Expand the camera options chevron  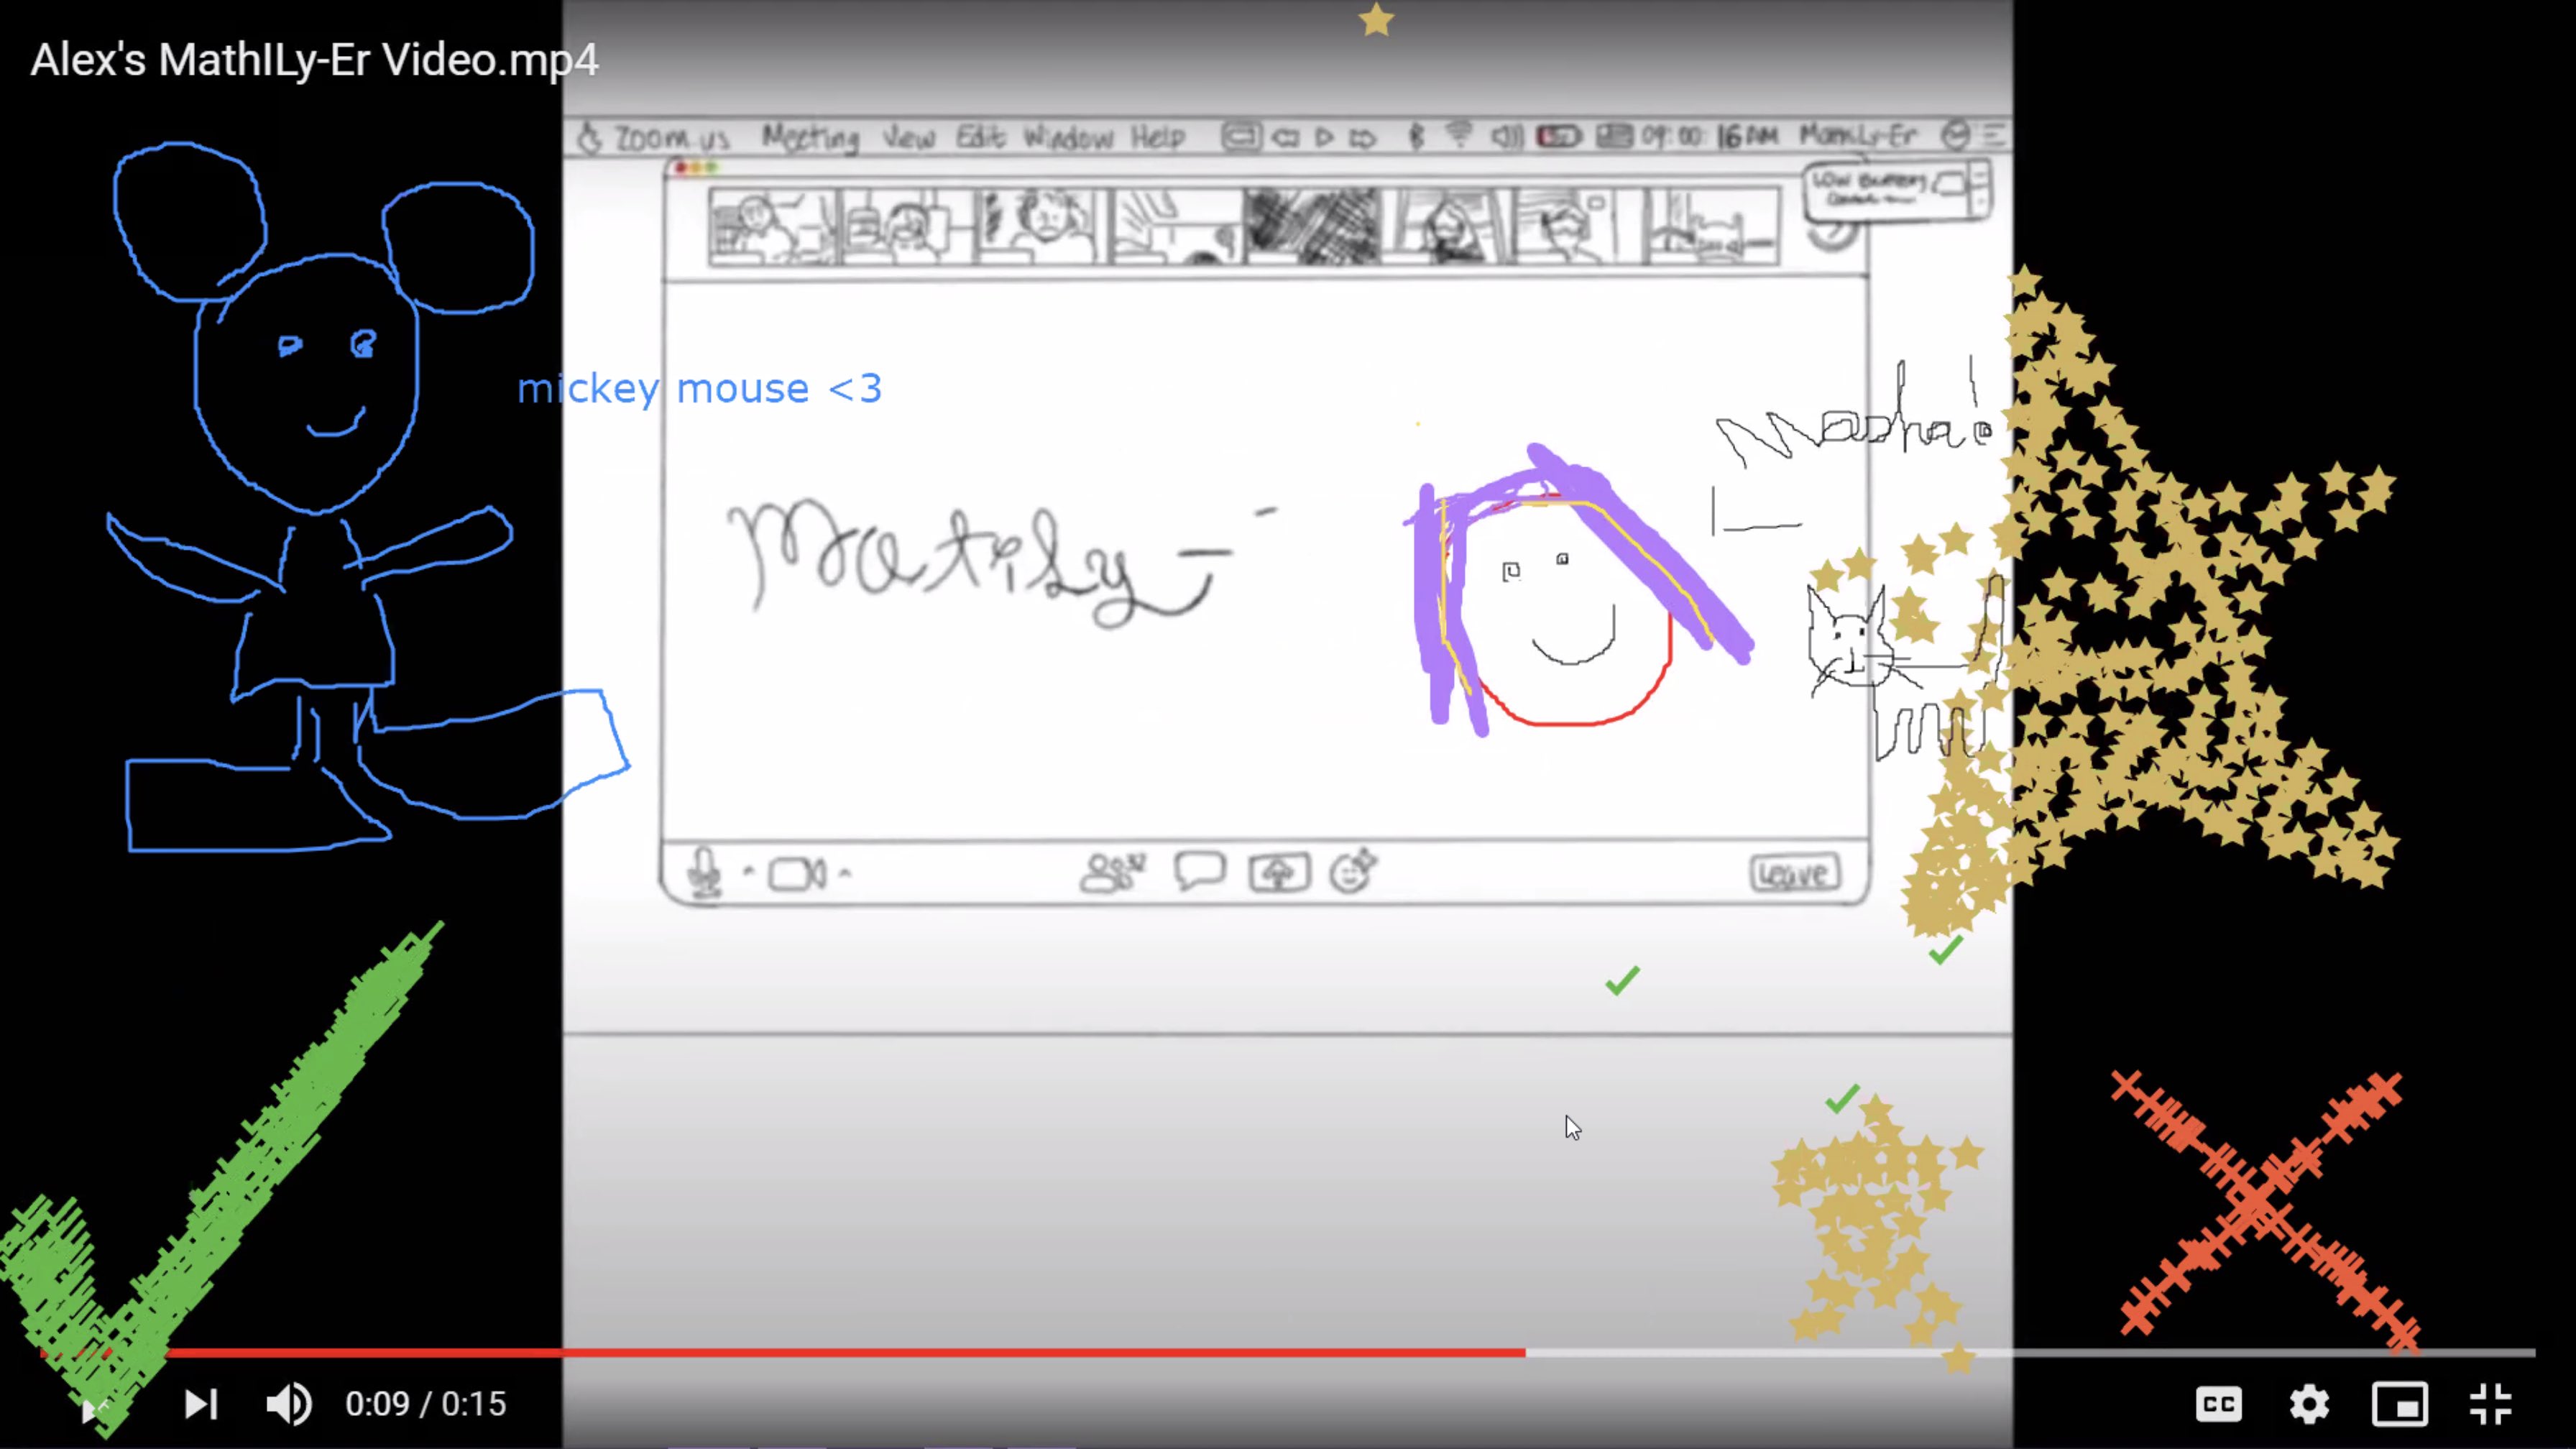845,875
